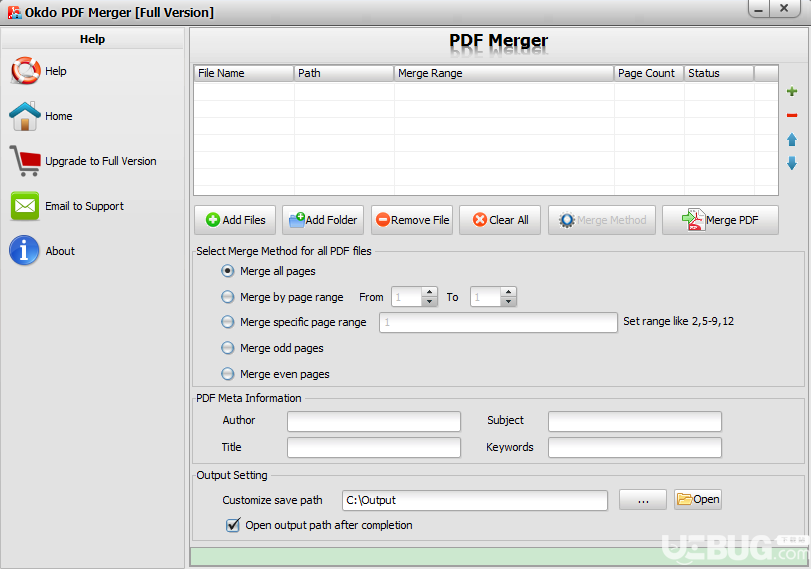Browse output folder with ellipsis button
The height and width of the screenshot is (569, 811).
click(643, 500)
